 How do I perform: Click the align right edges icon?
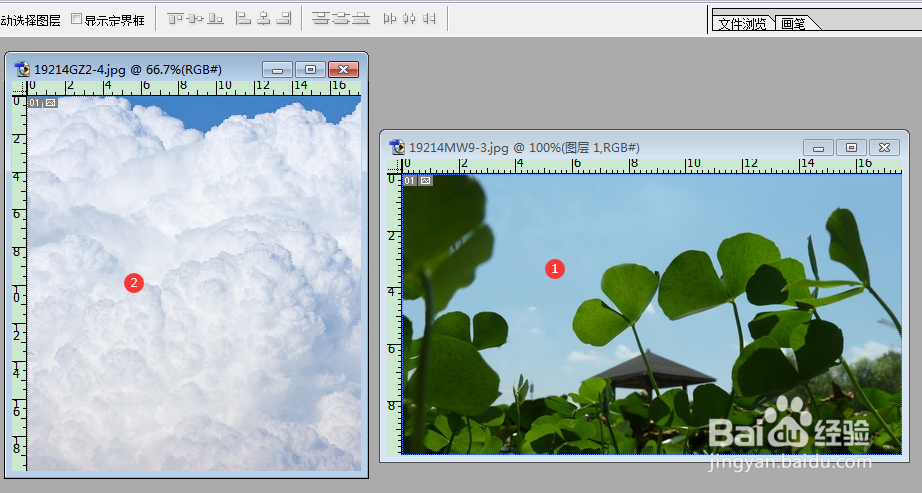(284, 19)
